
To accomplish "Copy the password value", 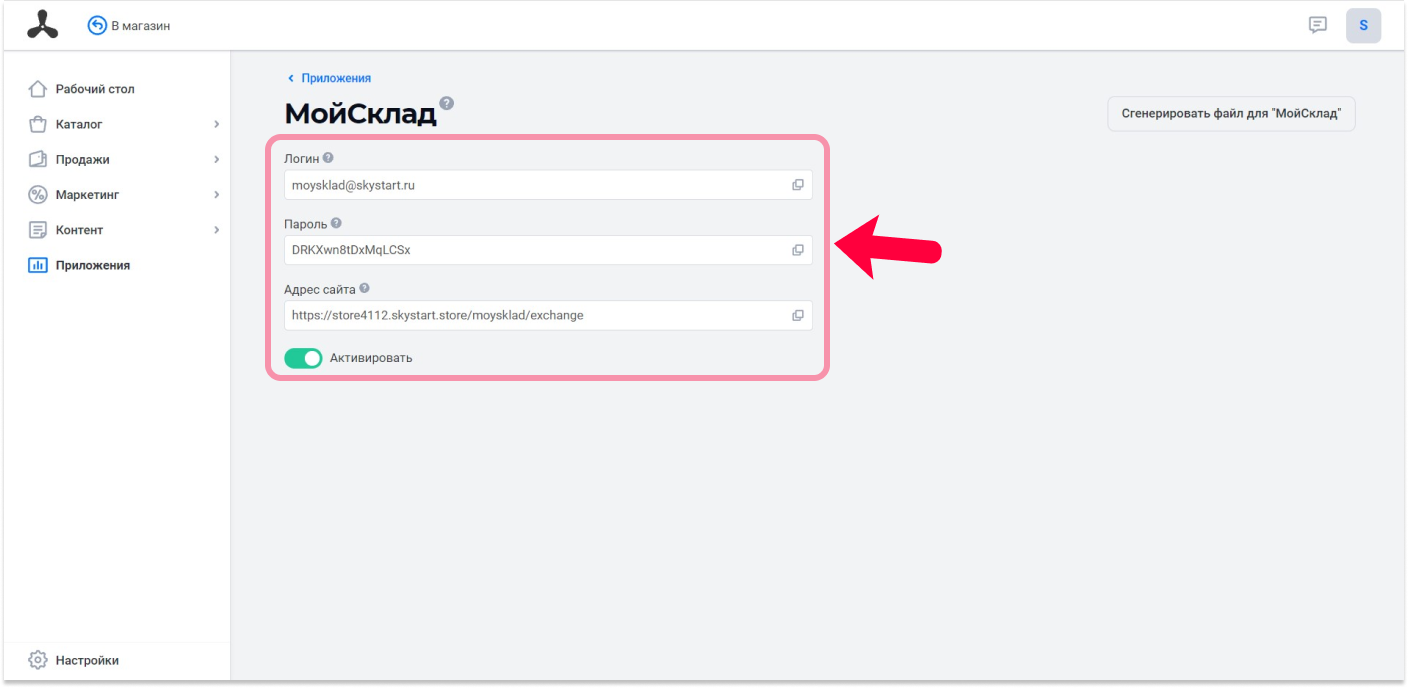I will coord(798,250).
